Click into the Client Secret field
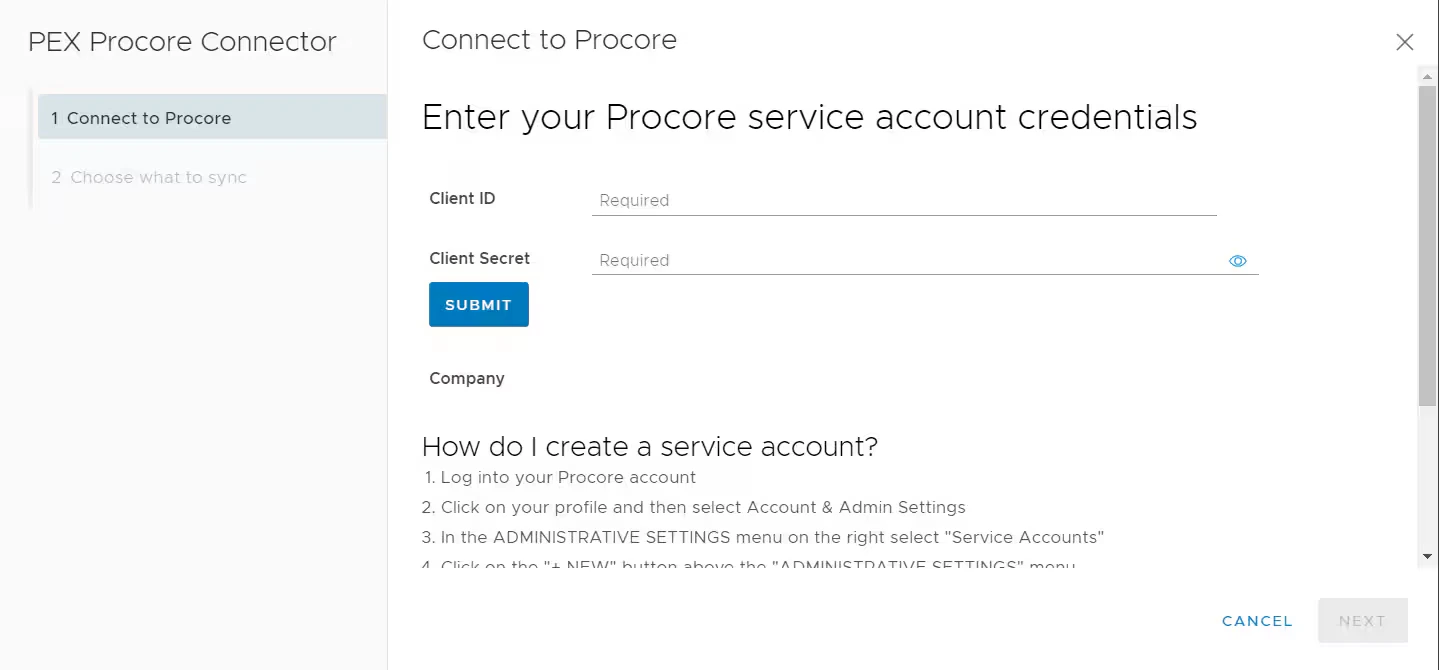 pos(900,260)
